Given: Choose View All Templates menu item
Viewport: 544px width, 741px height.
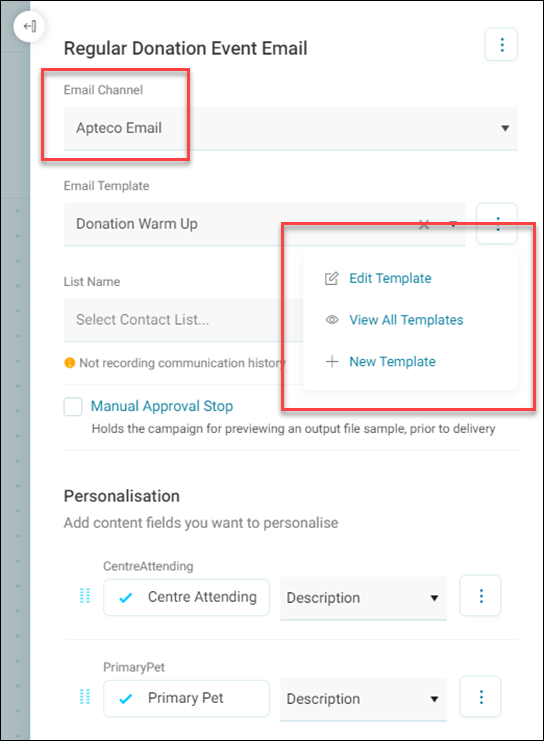Looking at the screenshot, I should 406,320.
